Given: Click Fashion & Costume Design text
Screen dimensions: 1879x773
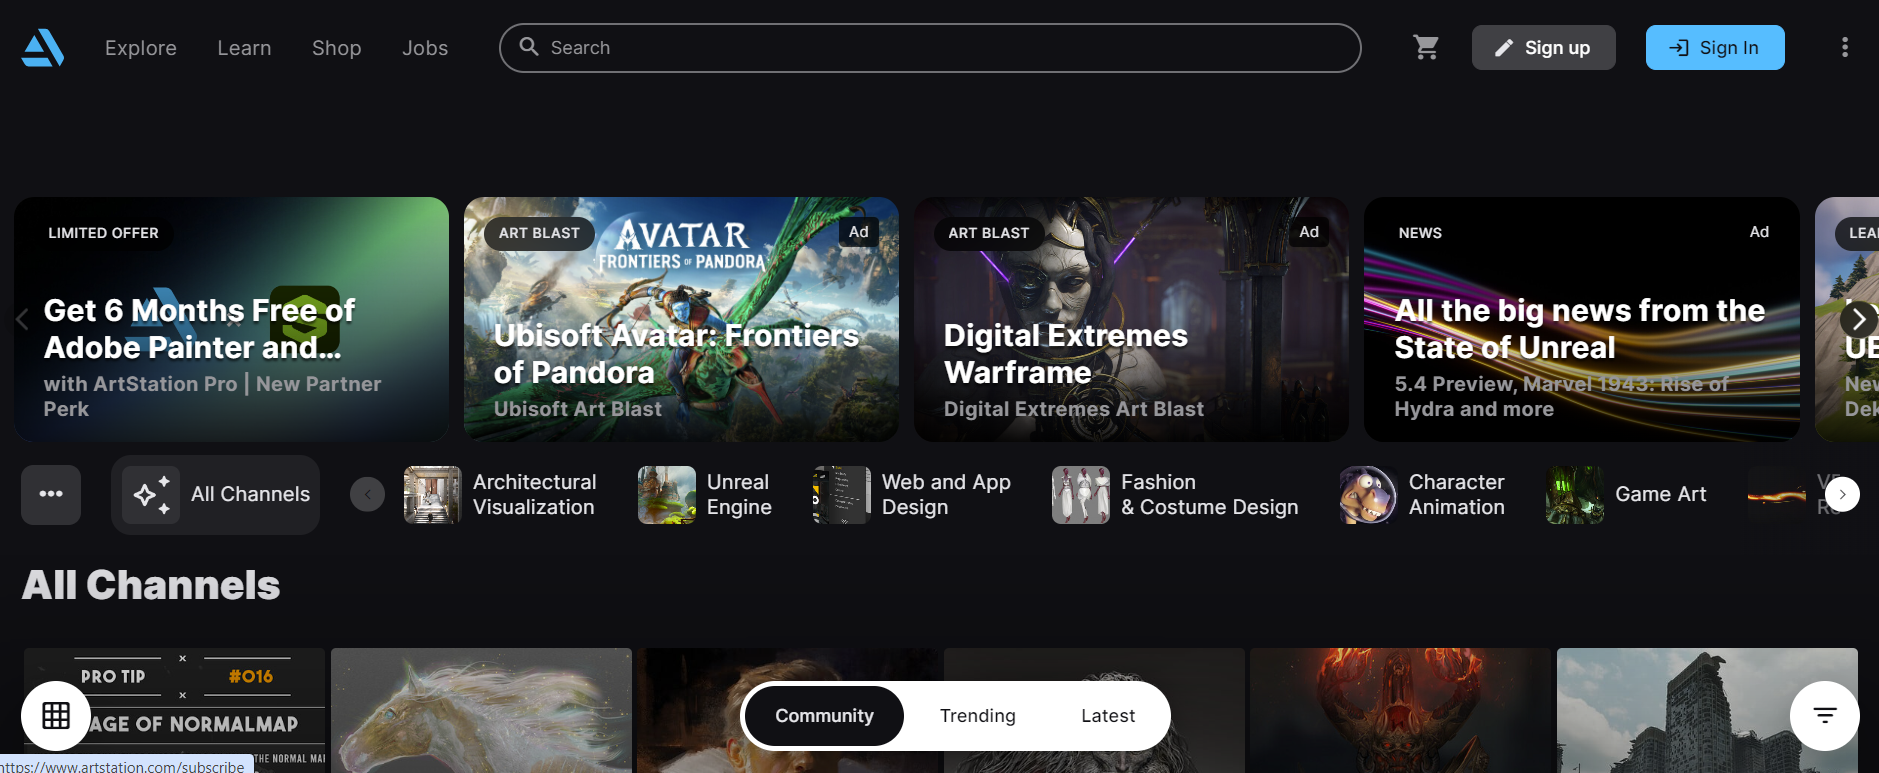Looking at the screenshot, I should 1210,494.
